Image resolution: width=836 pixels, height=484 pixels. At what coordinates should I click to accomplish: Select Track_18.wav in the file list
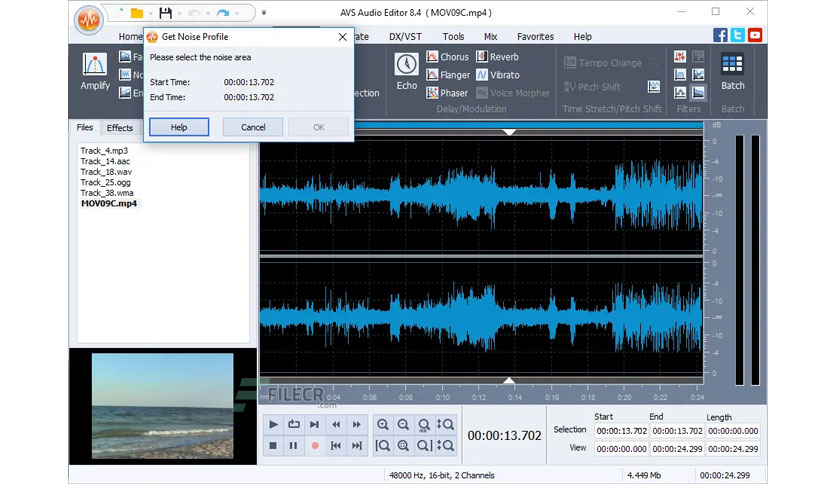click(106, 172)
